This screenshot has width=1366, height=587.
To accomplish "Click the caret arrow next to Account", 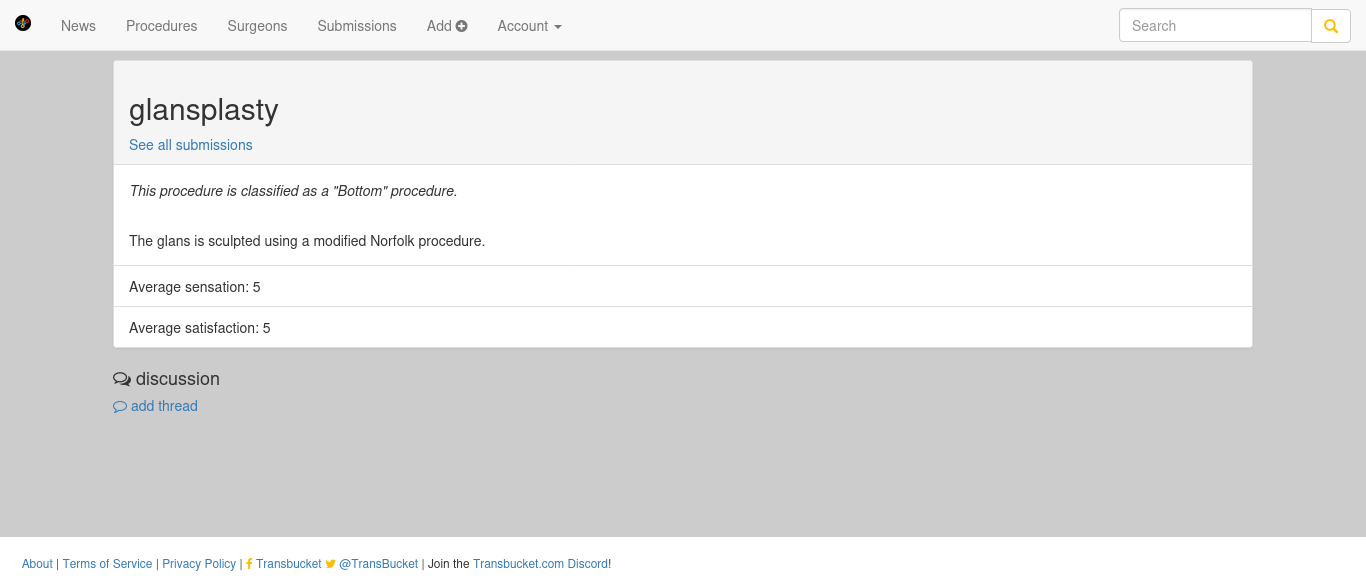I will [558, 27].
